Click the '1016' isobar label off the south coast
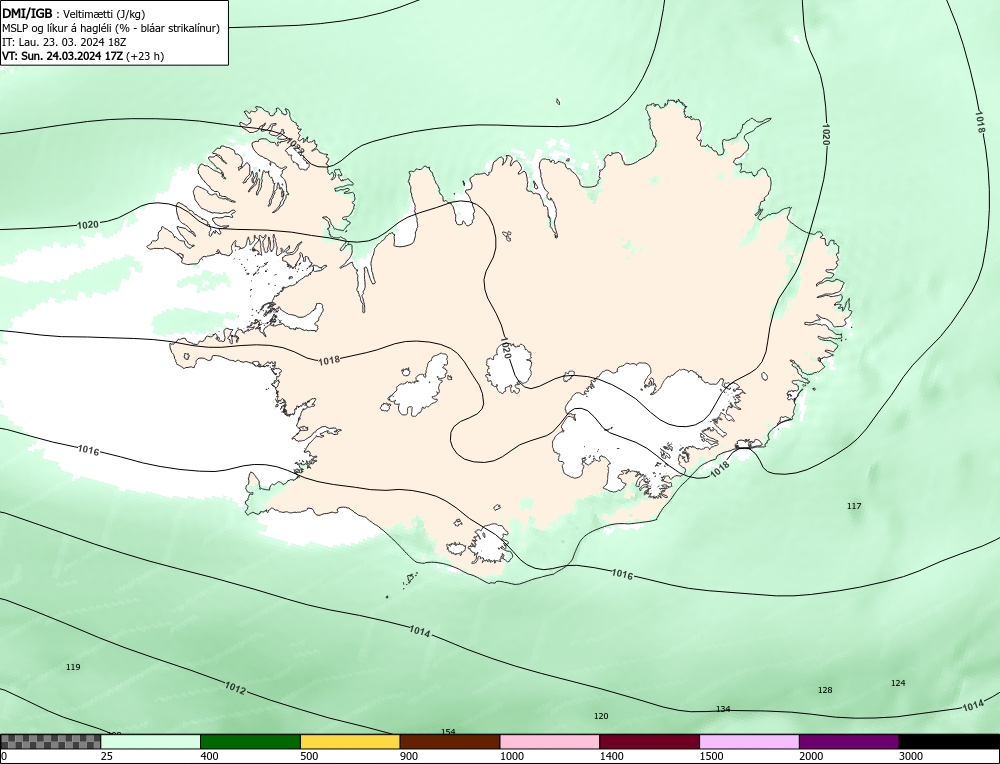1000x764 pixels. (x=622, y=575)
